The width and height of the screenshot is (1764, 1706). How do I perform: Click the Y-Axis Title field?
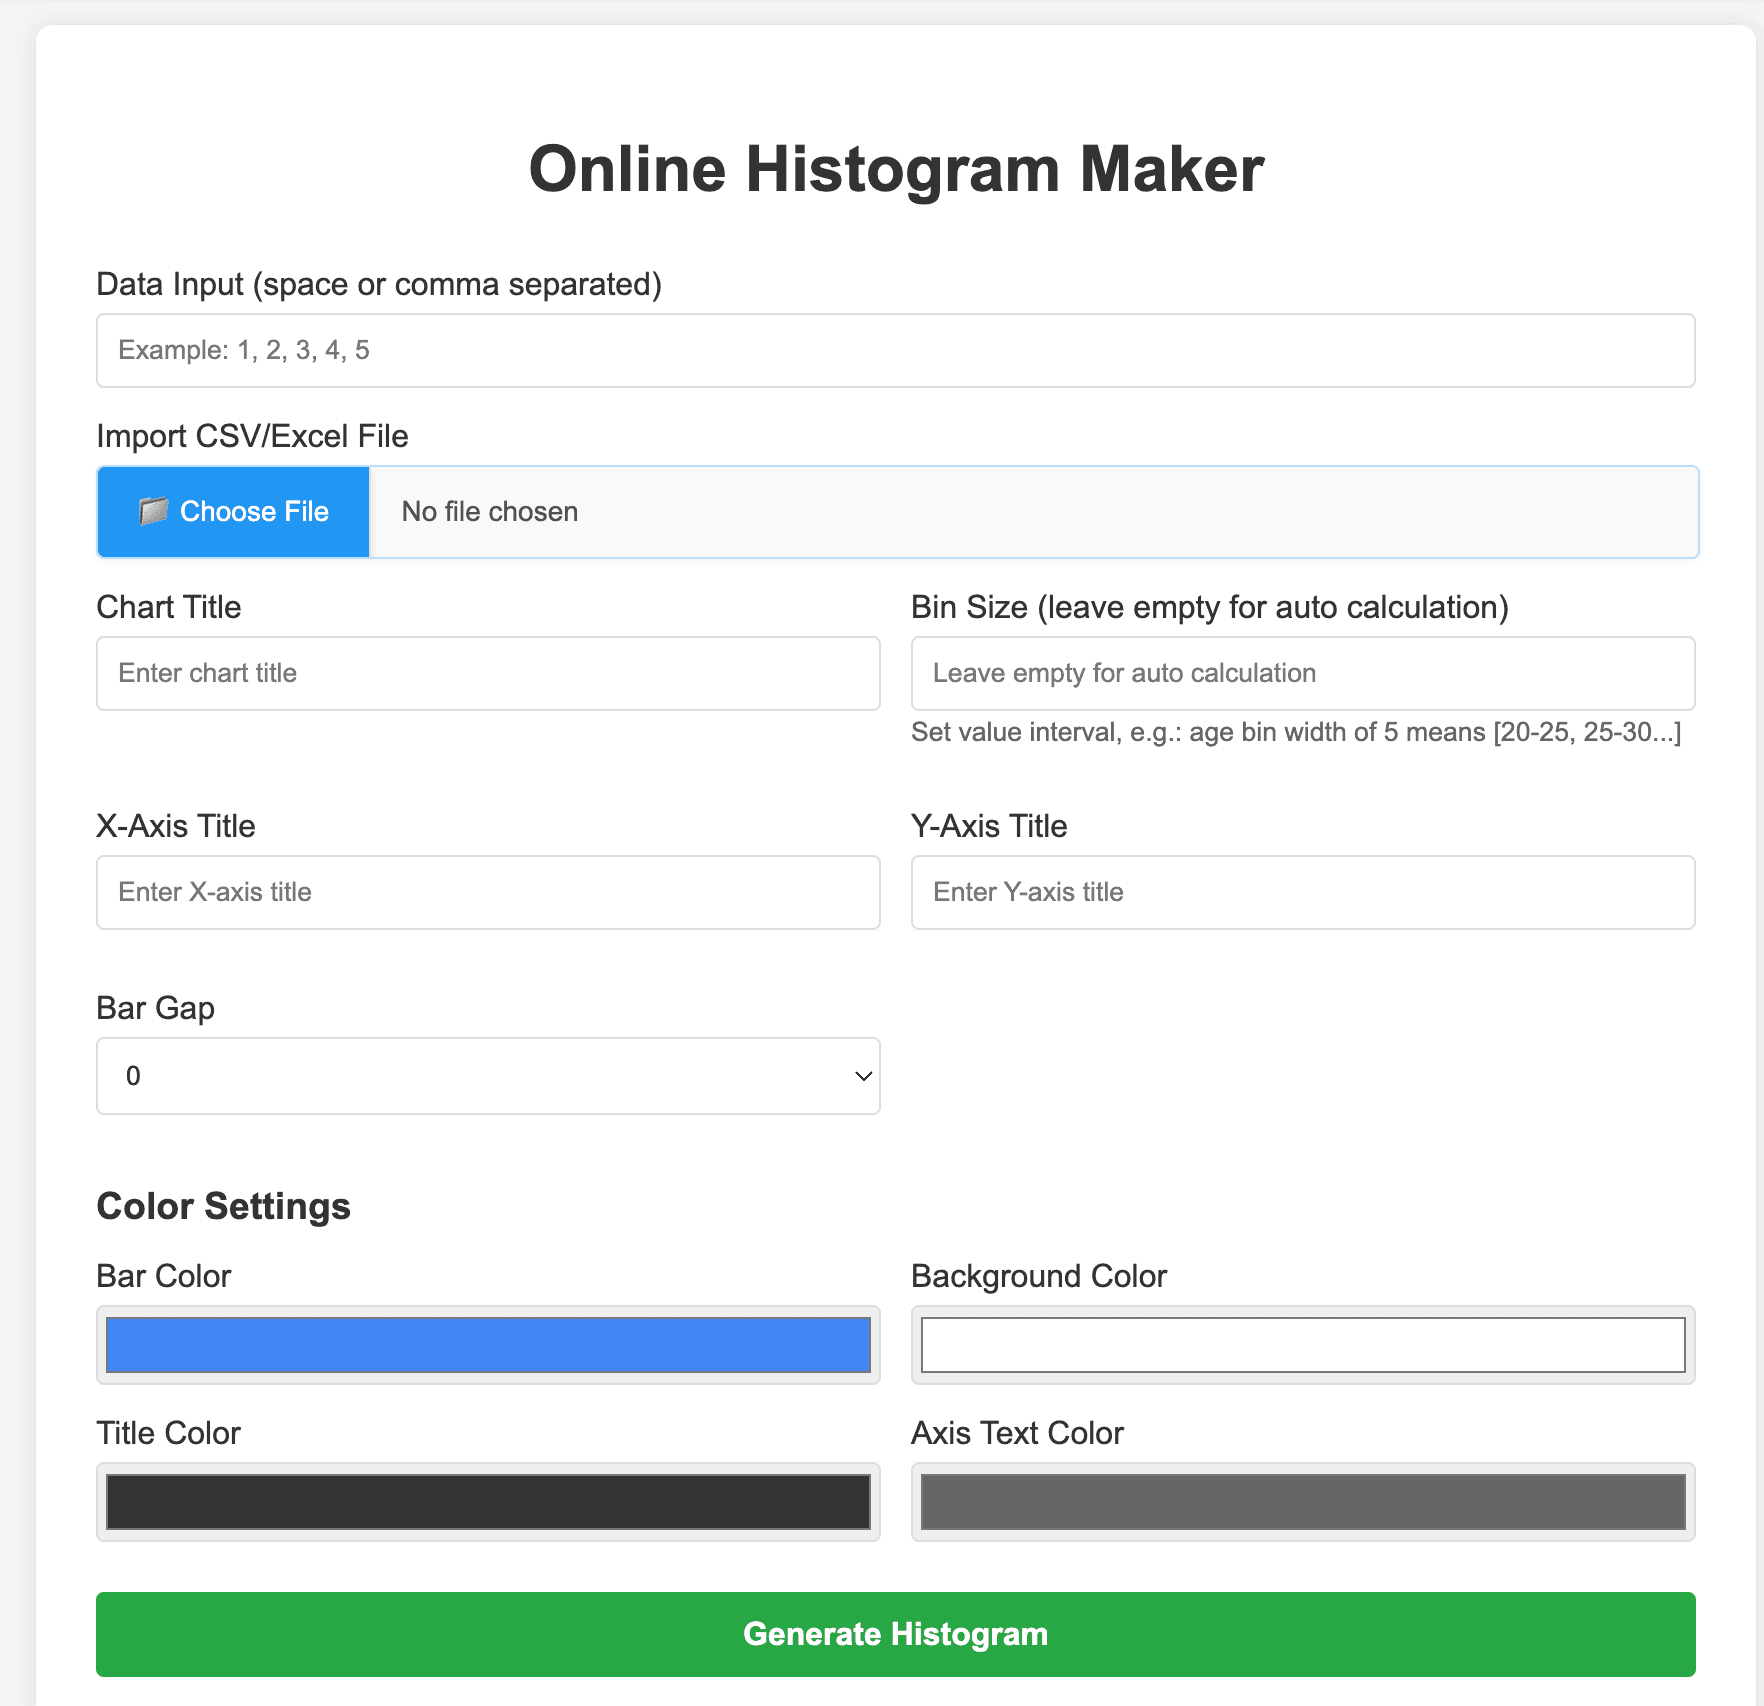click(1303, 892)
